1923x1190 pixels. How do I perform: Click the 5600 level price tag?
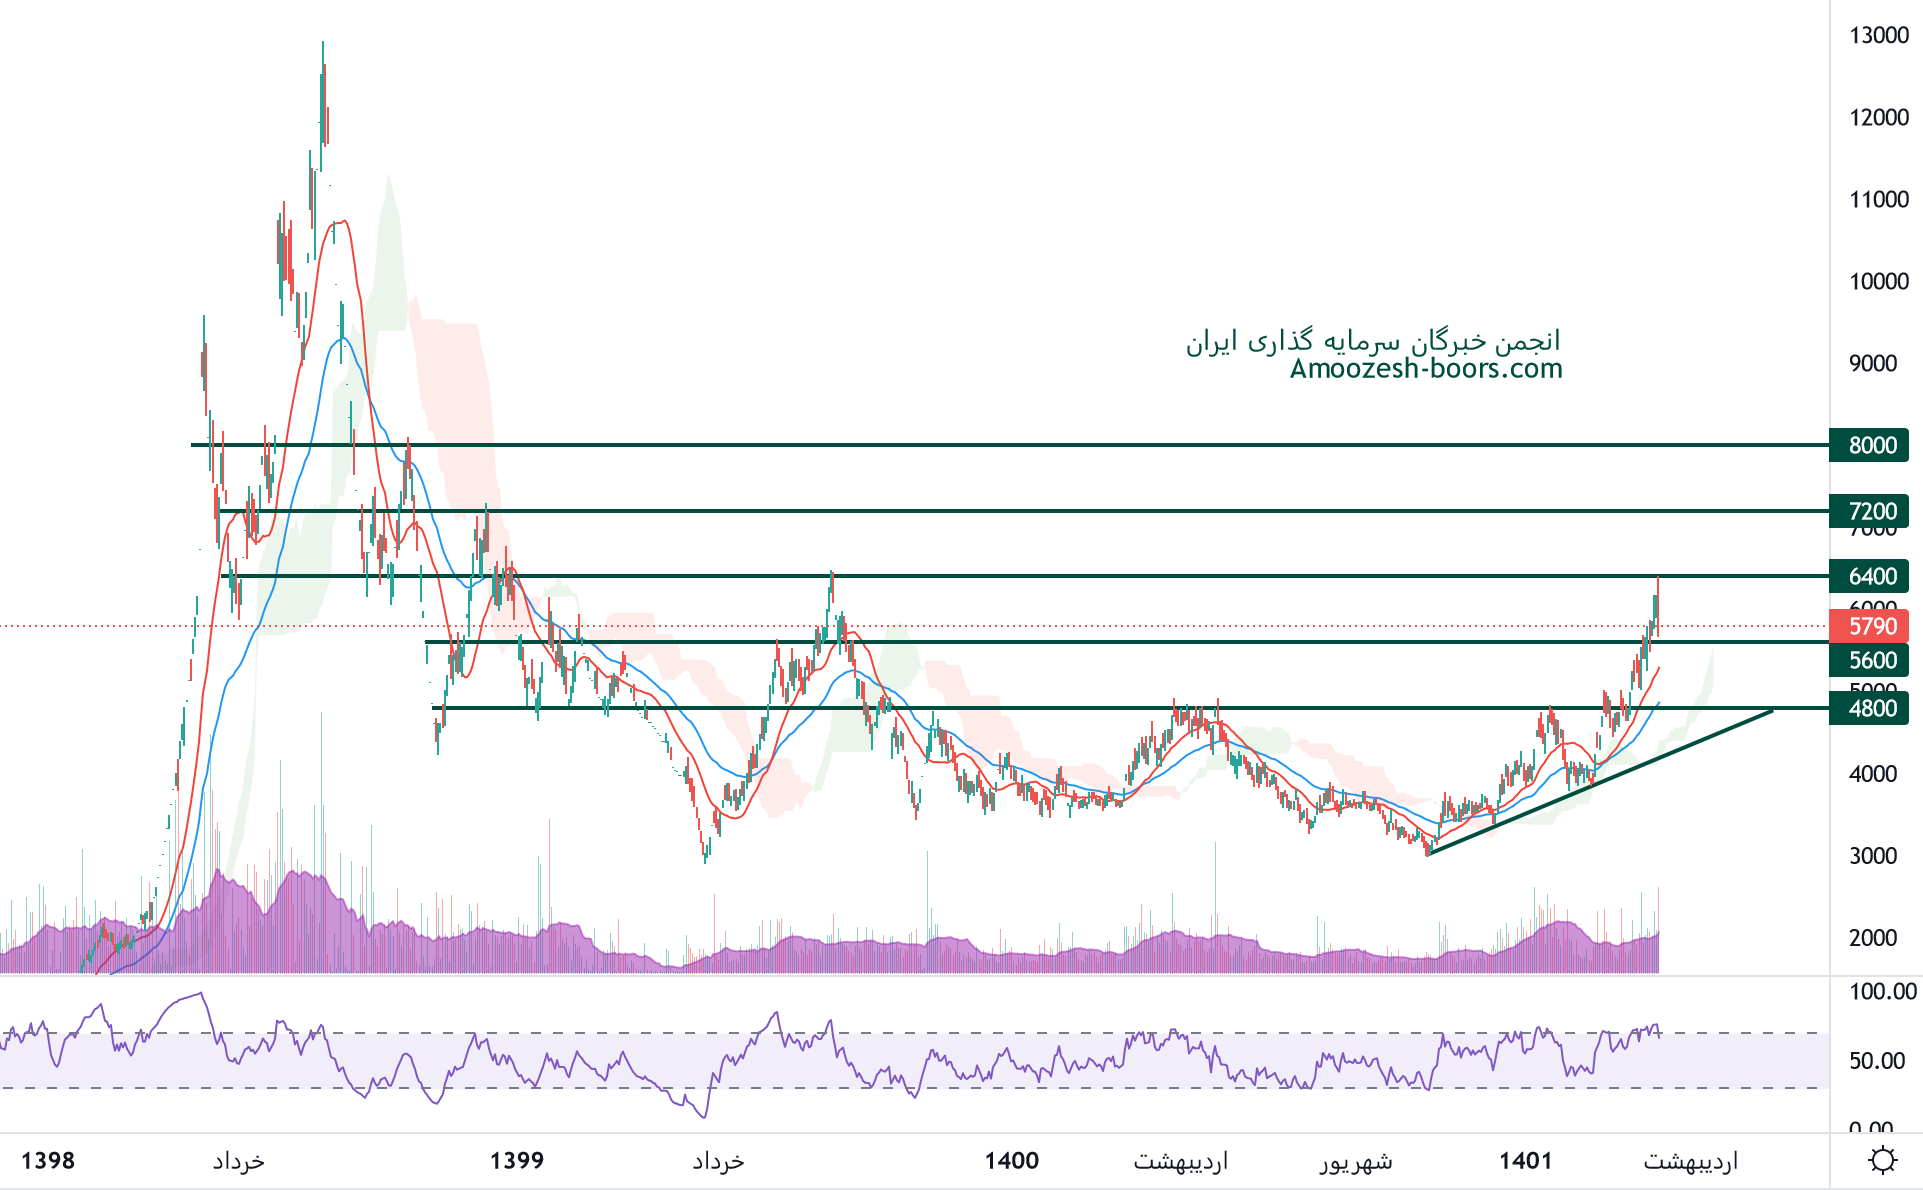1871,660
